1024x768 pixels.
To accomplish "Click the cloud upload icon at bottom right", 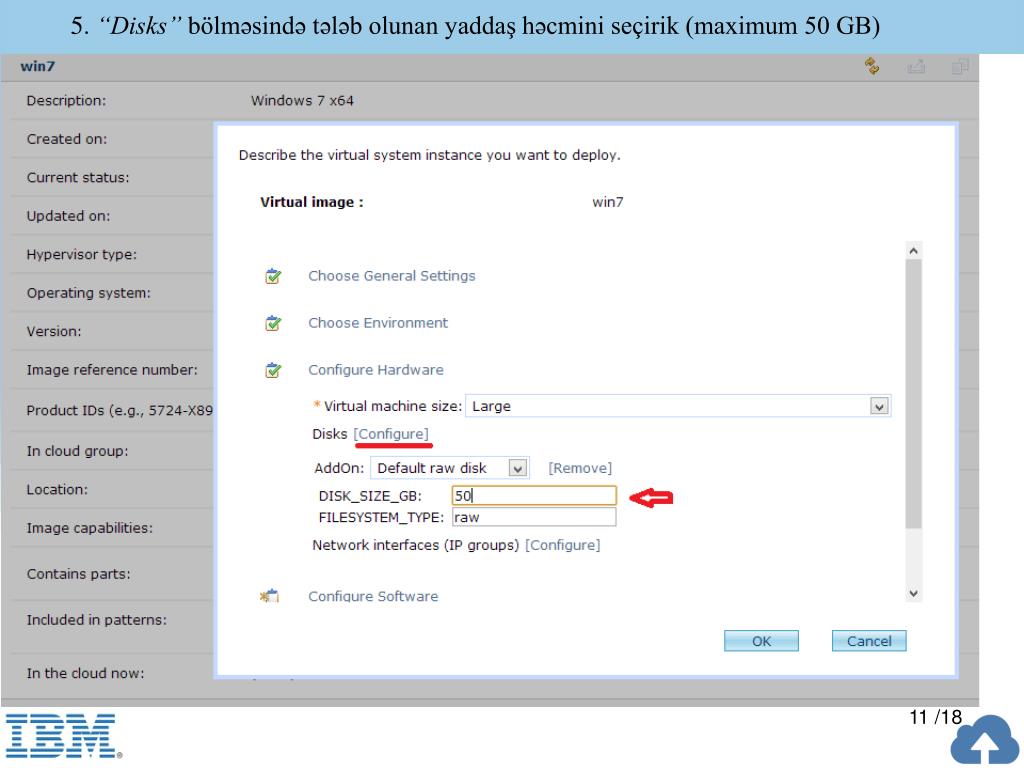I will point(985,741).
